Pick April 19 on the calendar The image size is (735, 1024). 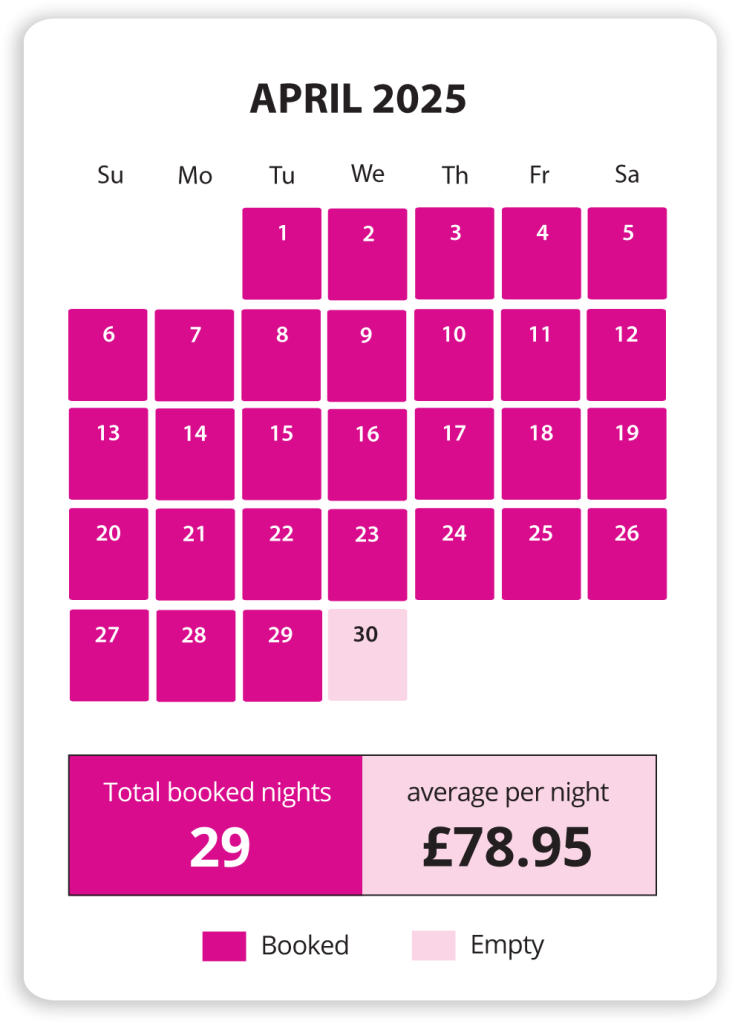click(x=627, y=453)
